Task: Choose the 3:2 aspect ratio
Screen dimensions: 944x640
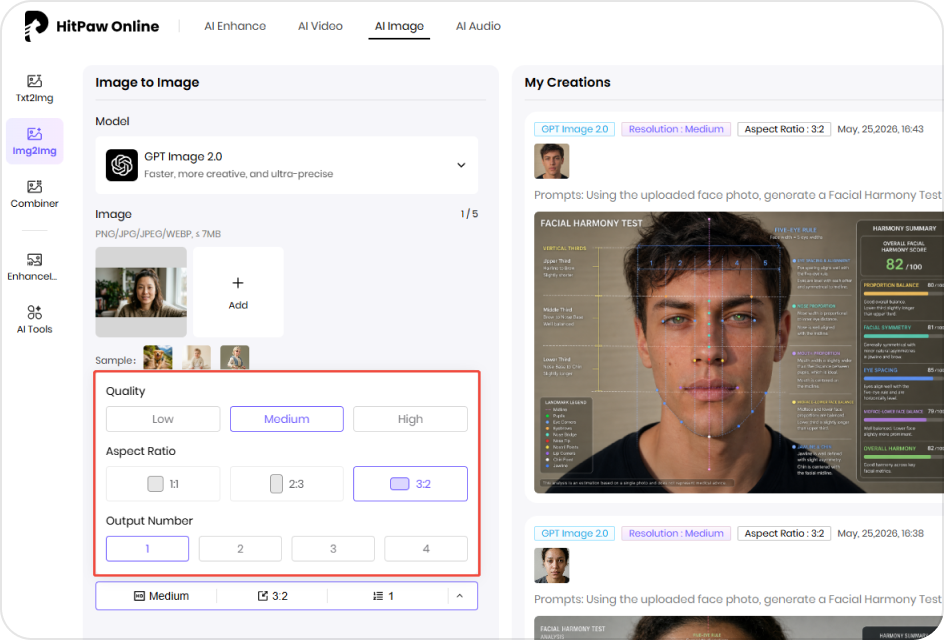Action: point(410,484)
